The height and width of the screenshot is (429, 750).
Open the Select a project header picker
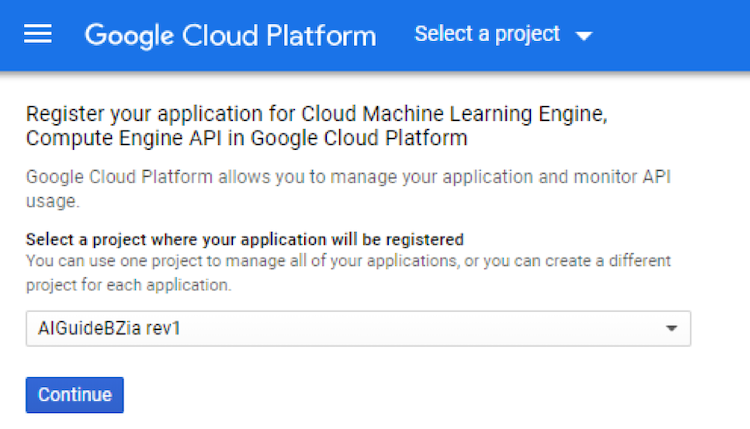[502, 35]
